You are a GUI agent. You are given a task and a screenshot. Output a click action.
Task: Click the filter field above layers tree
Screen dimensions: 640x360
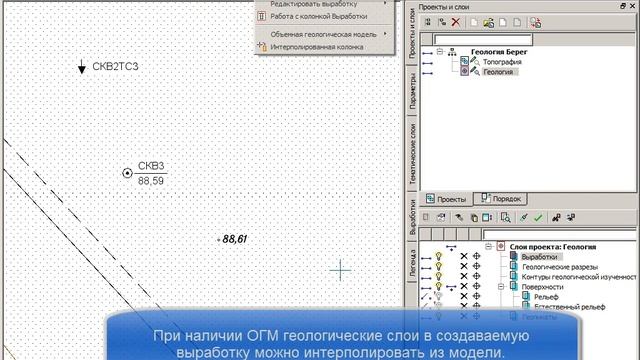tap(559, 234)
